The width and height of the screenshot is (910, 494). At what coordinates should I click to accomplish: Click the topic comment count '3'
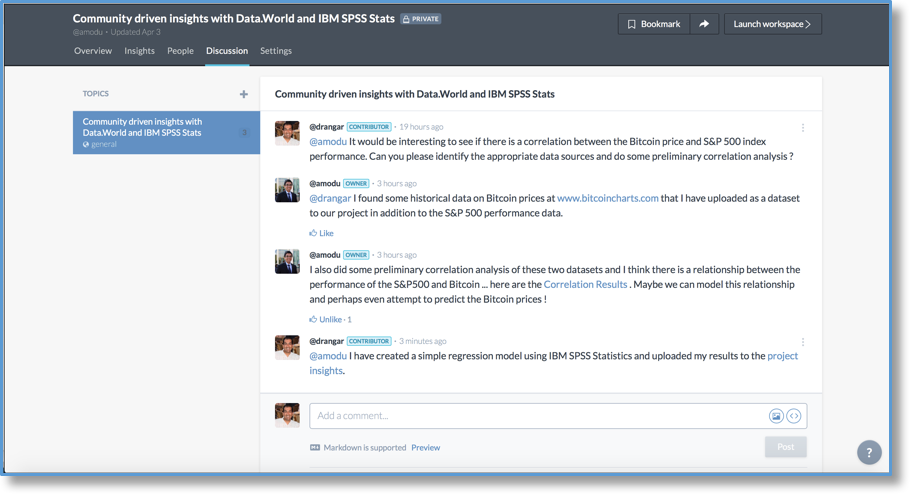click(244, 132)
